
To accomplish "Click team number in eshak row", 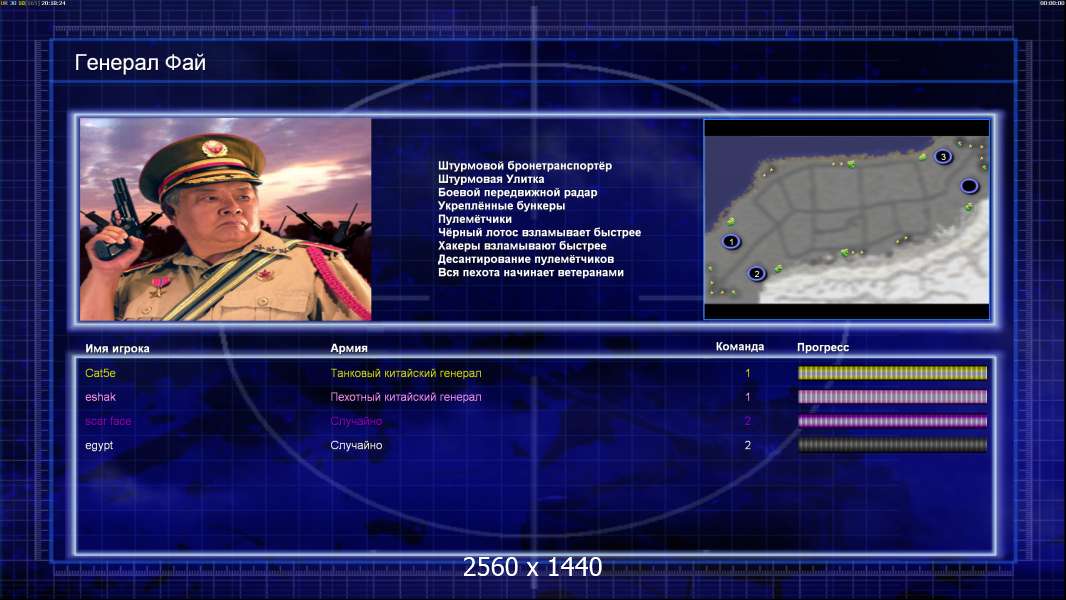I will pyautogui.click(x=747, y=397).
